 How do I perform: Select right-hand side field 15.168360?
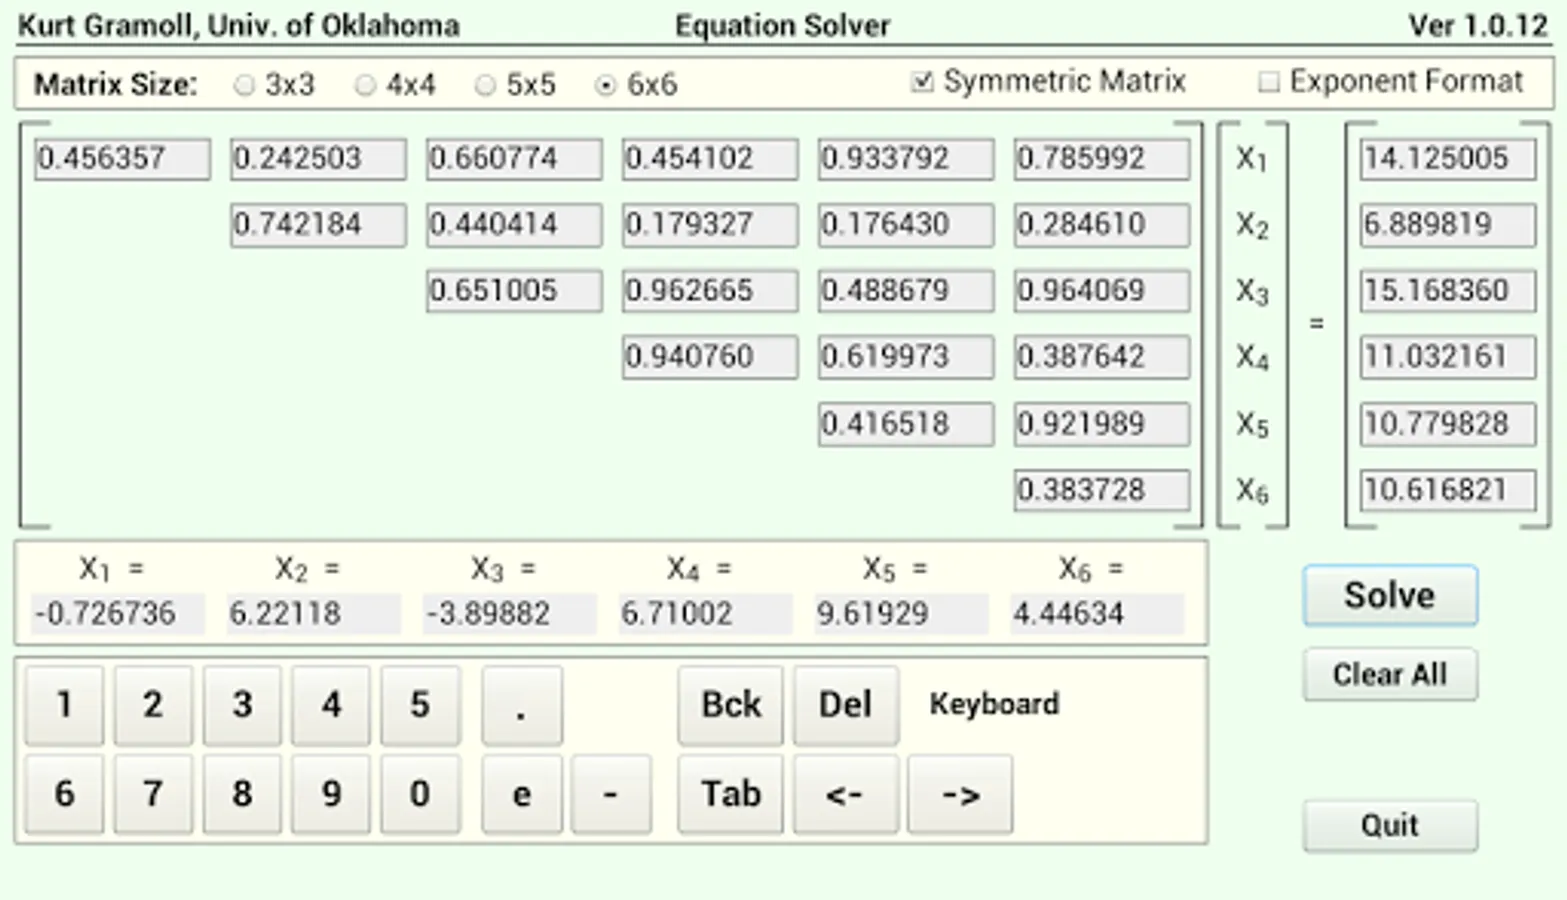coord(1448,291)
